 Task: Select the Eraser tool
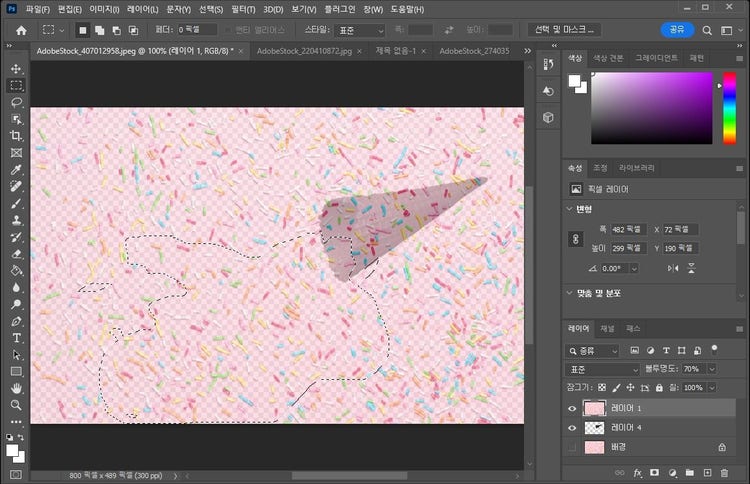16,253
